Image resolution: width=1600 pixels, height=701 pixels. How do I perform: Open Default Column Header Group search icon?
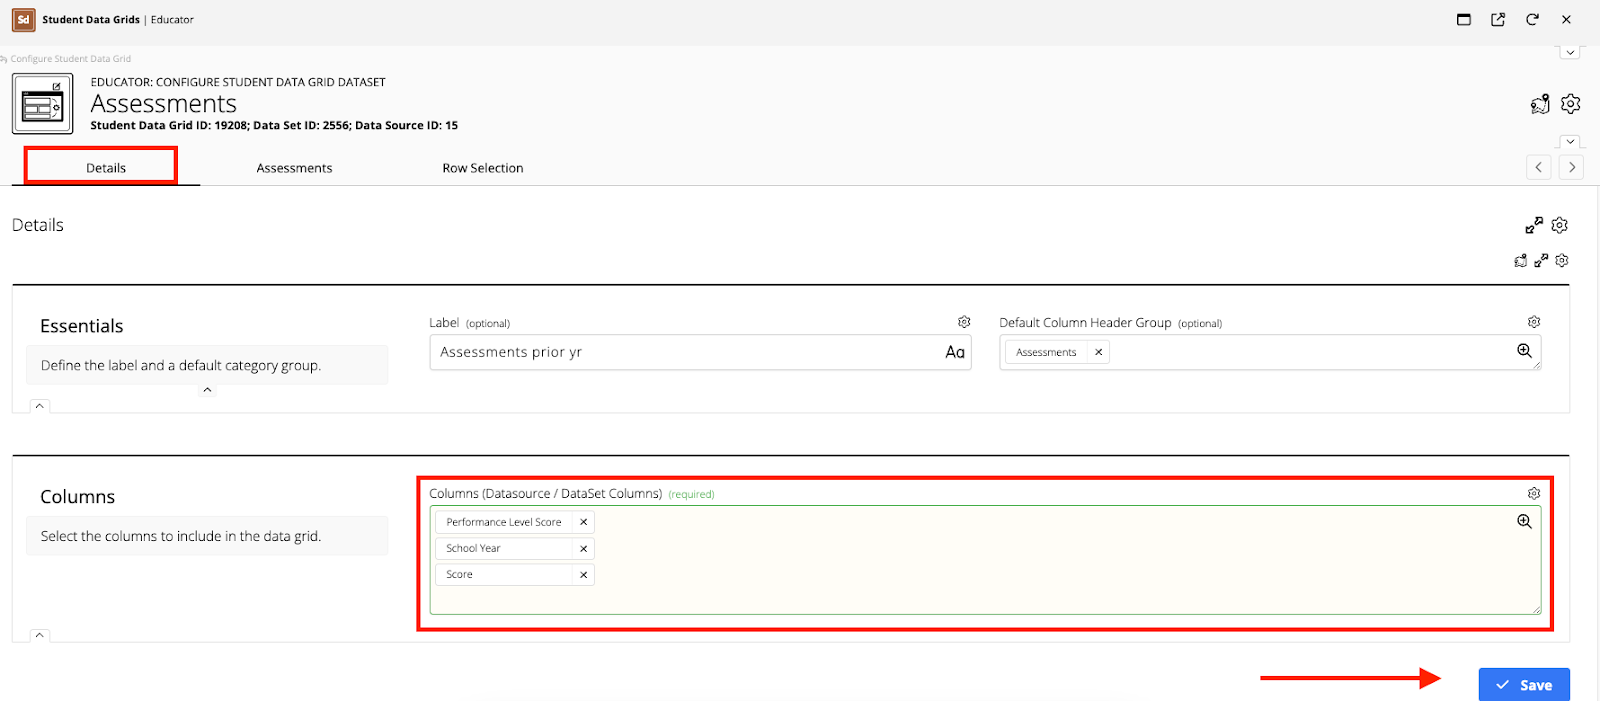click(1524, 351)
